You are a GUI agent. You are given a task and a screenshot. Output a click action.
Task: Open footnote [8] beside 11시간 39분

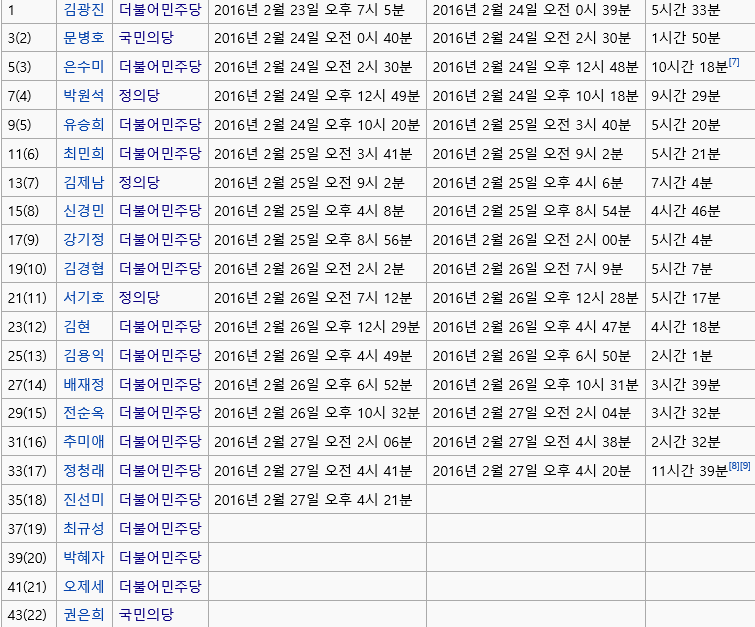click(x=734, y=466)
